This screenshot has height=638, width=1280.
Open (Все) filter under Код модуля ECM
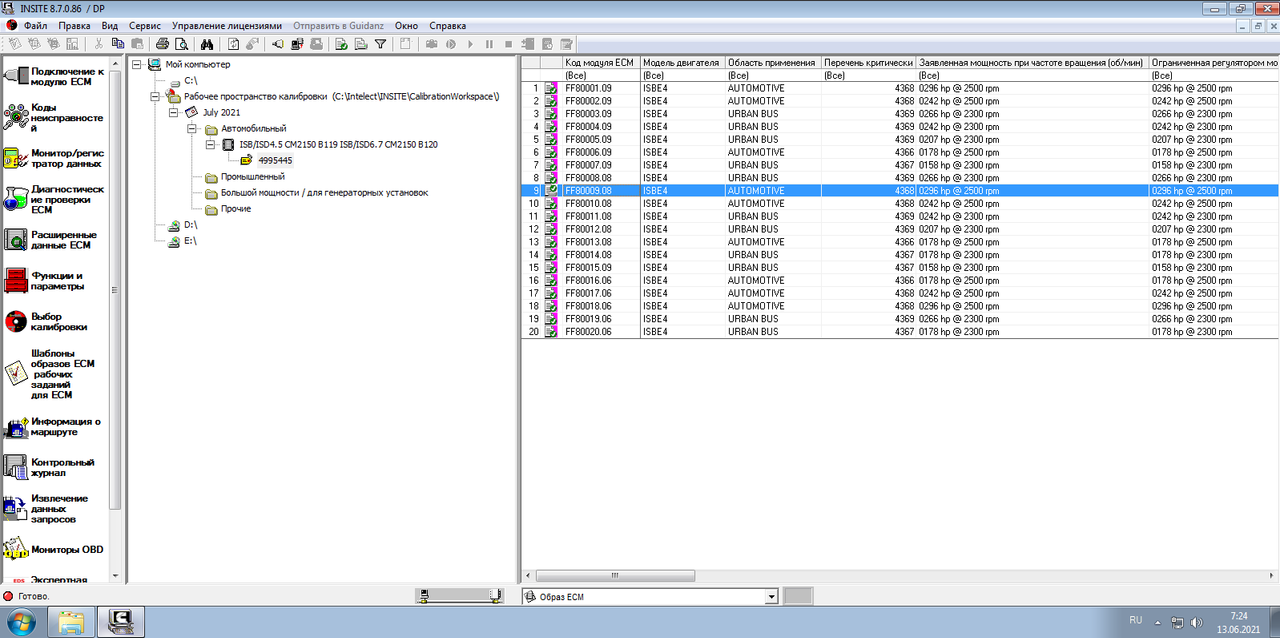pyautogui.click(x=601, y=75)
